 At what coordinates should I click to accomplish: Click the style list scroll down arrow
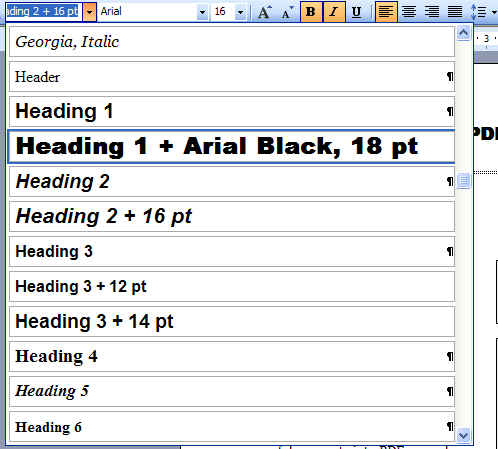pos(464,435)
